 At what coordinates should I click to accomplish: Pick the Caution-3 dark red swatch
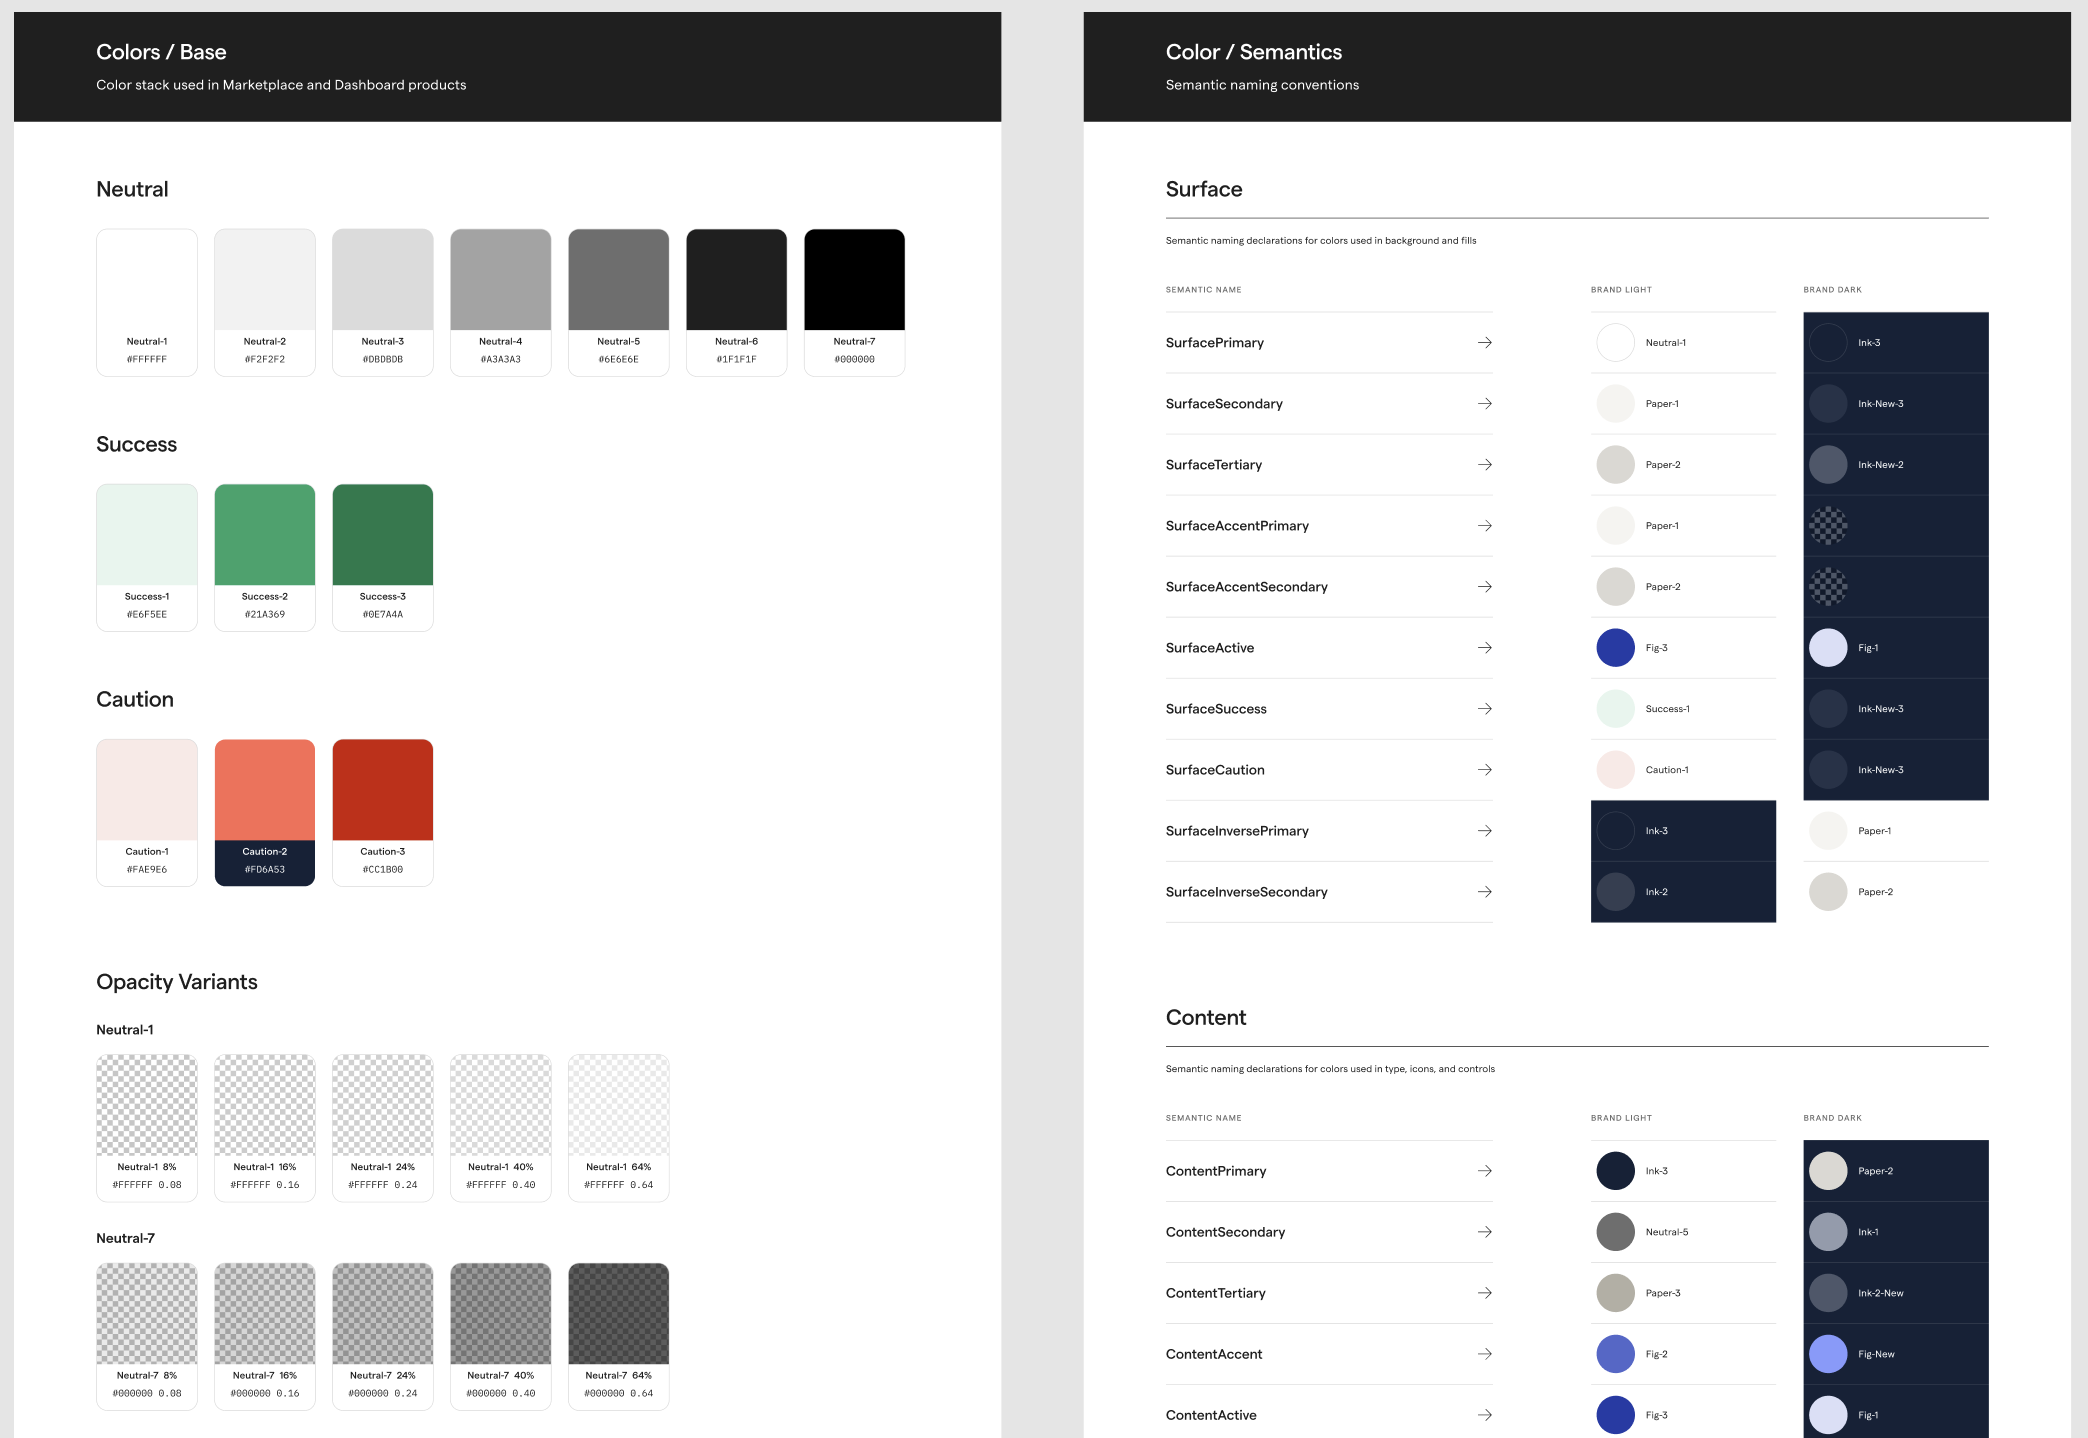click(x=382, y=791)
